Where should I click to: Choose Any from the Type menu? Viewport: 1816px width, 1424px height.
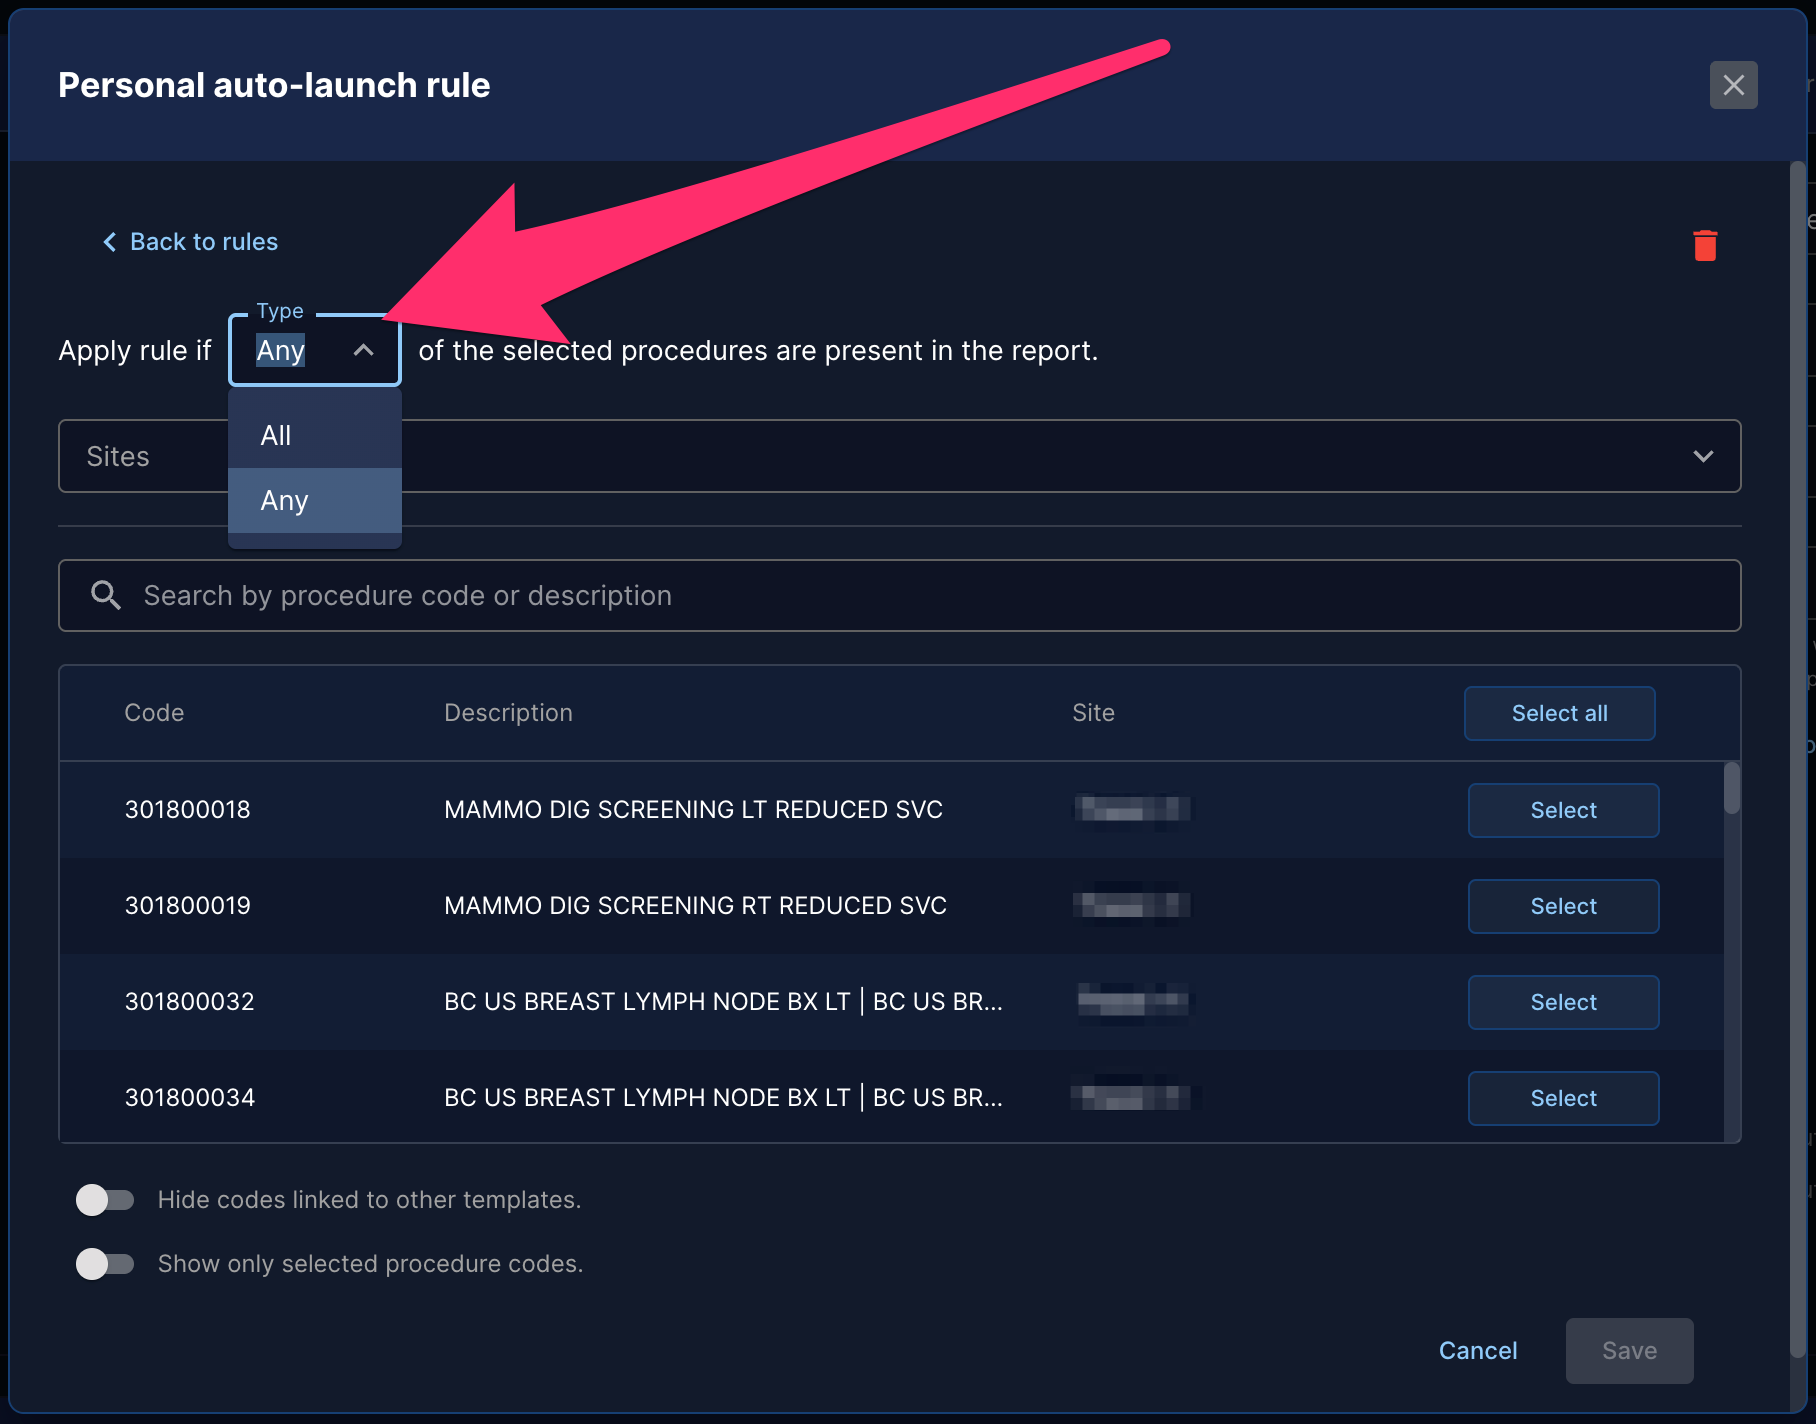click(x=315, y=500)
